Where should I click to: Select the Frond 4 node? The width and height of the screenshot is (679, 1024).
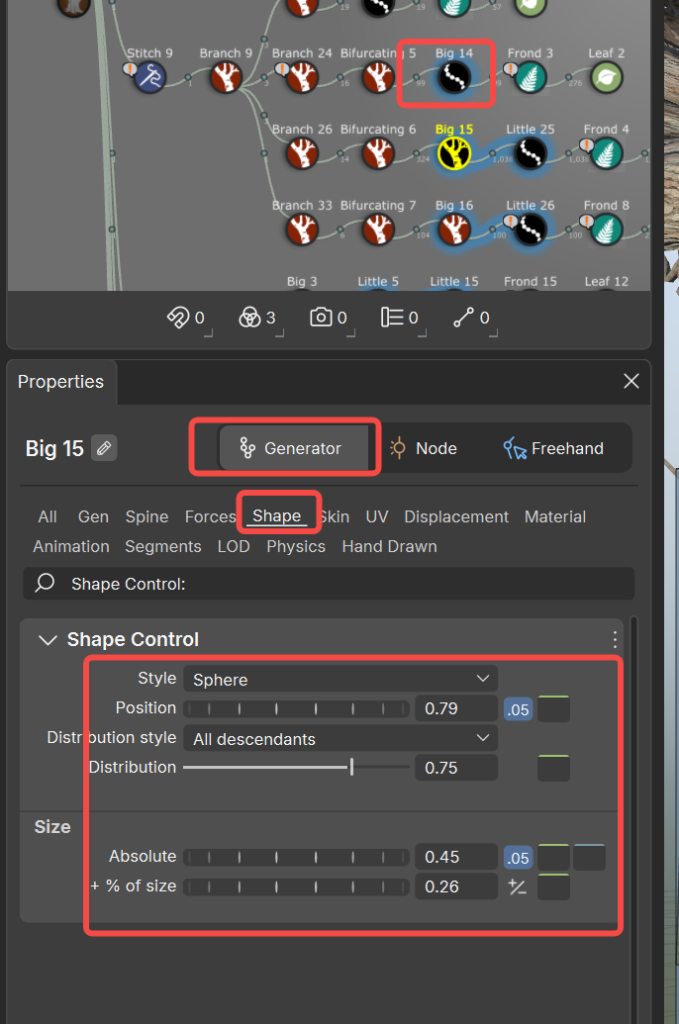[x=607, y=153]
